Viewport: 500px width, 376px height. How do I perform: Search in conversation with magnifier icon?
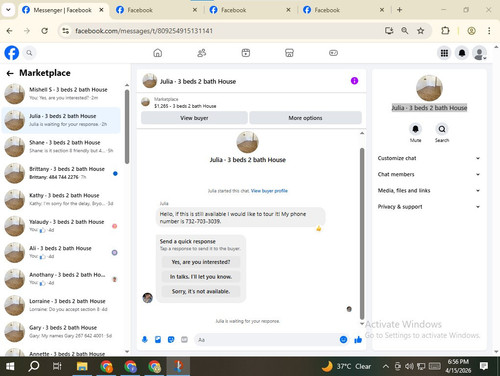pos(442,129)
